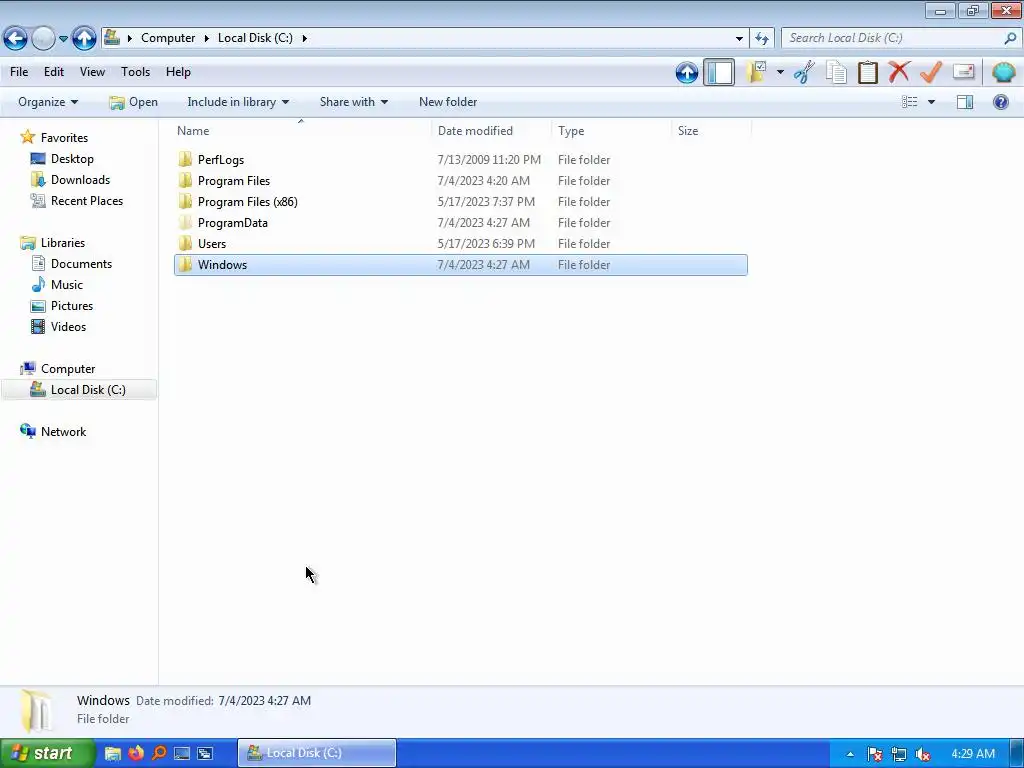Viewport: 1024px width, 768px height.
Task: Open the Organize dropdown
Action: point(48,102)
